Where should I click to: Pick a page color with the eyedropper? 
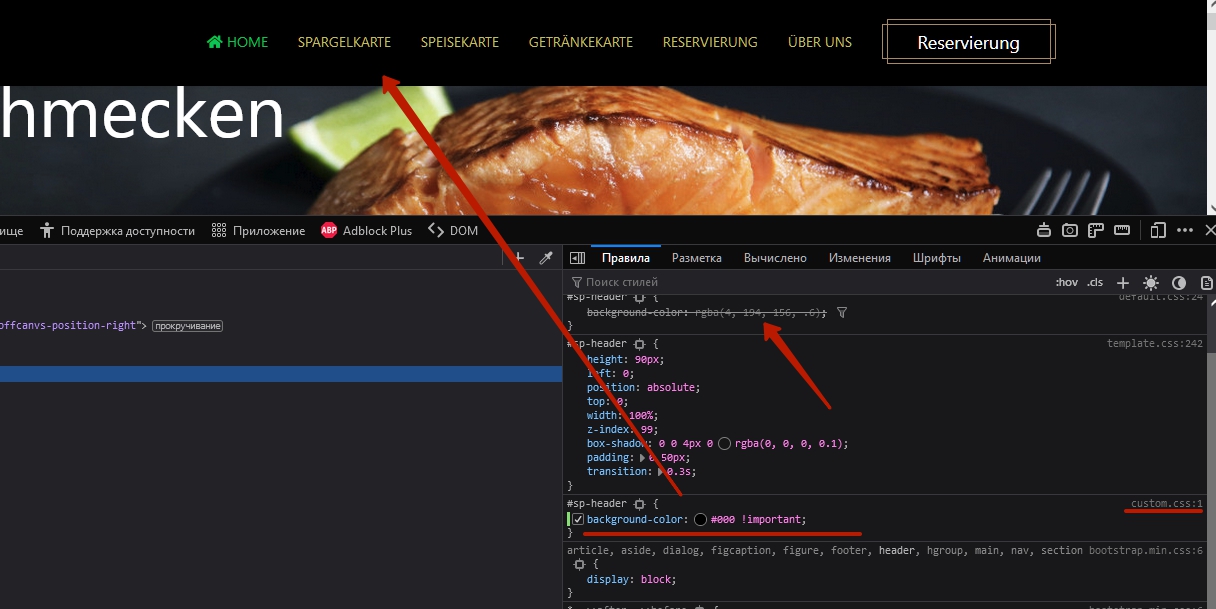point(546,258)
